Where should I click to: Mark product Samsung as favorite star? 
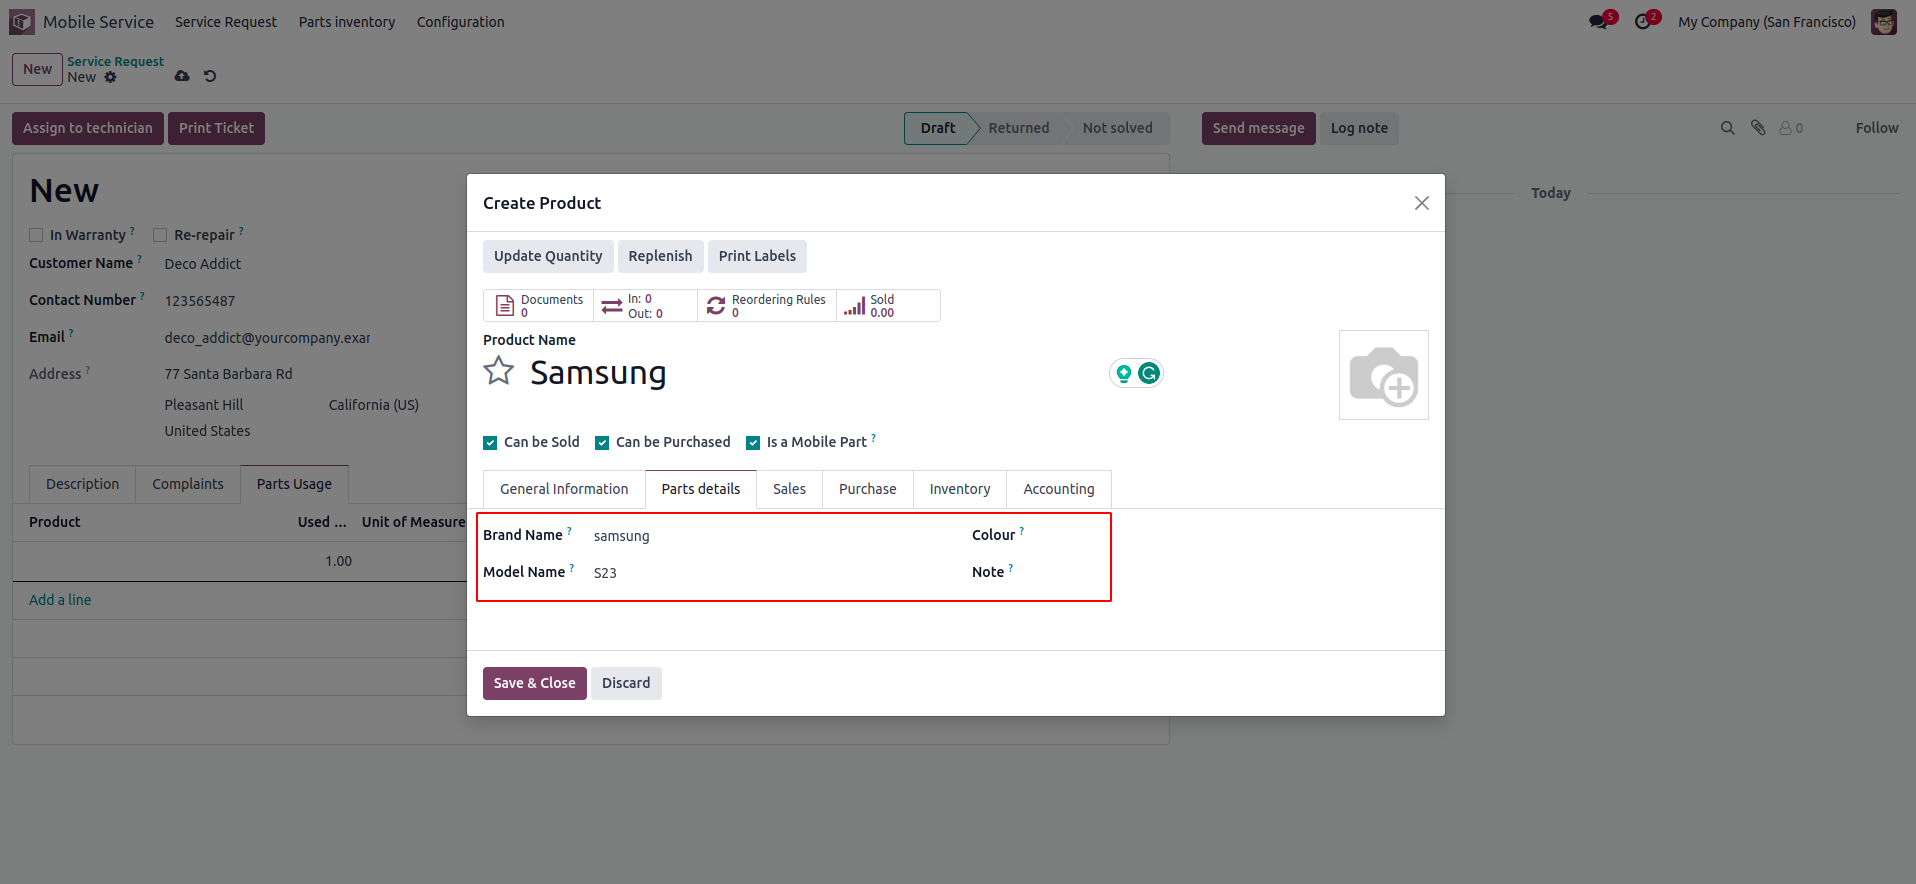click(x=499, y=372)
